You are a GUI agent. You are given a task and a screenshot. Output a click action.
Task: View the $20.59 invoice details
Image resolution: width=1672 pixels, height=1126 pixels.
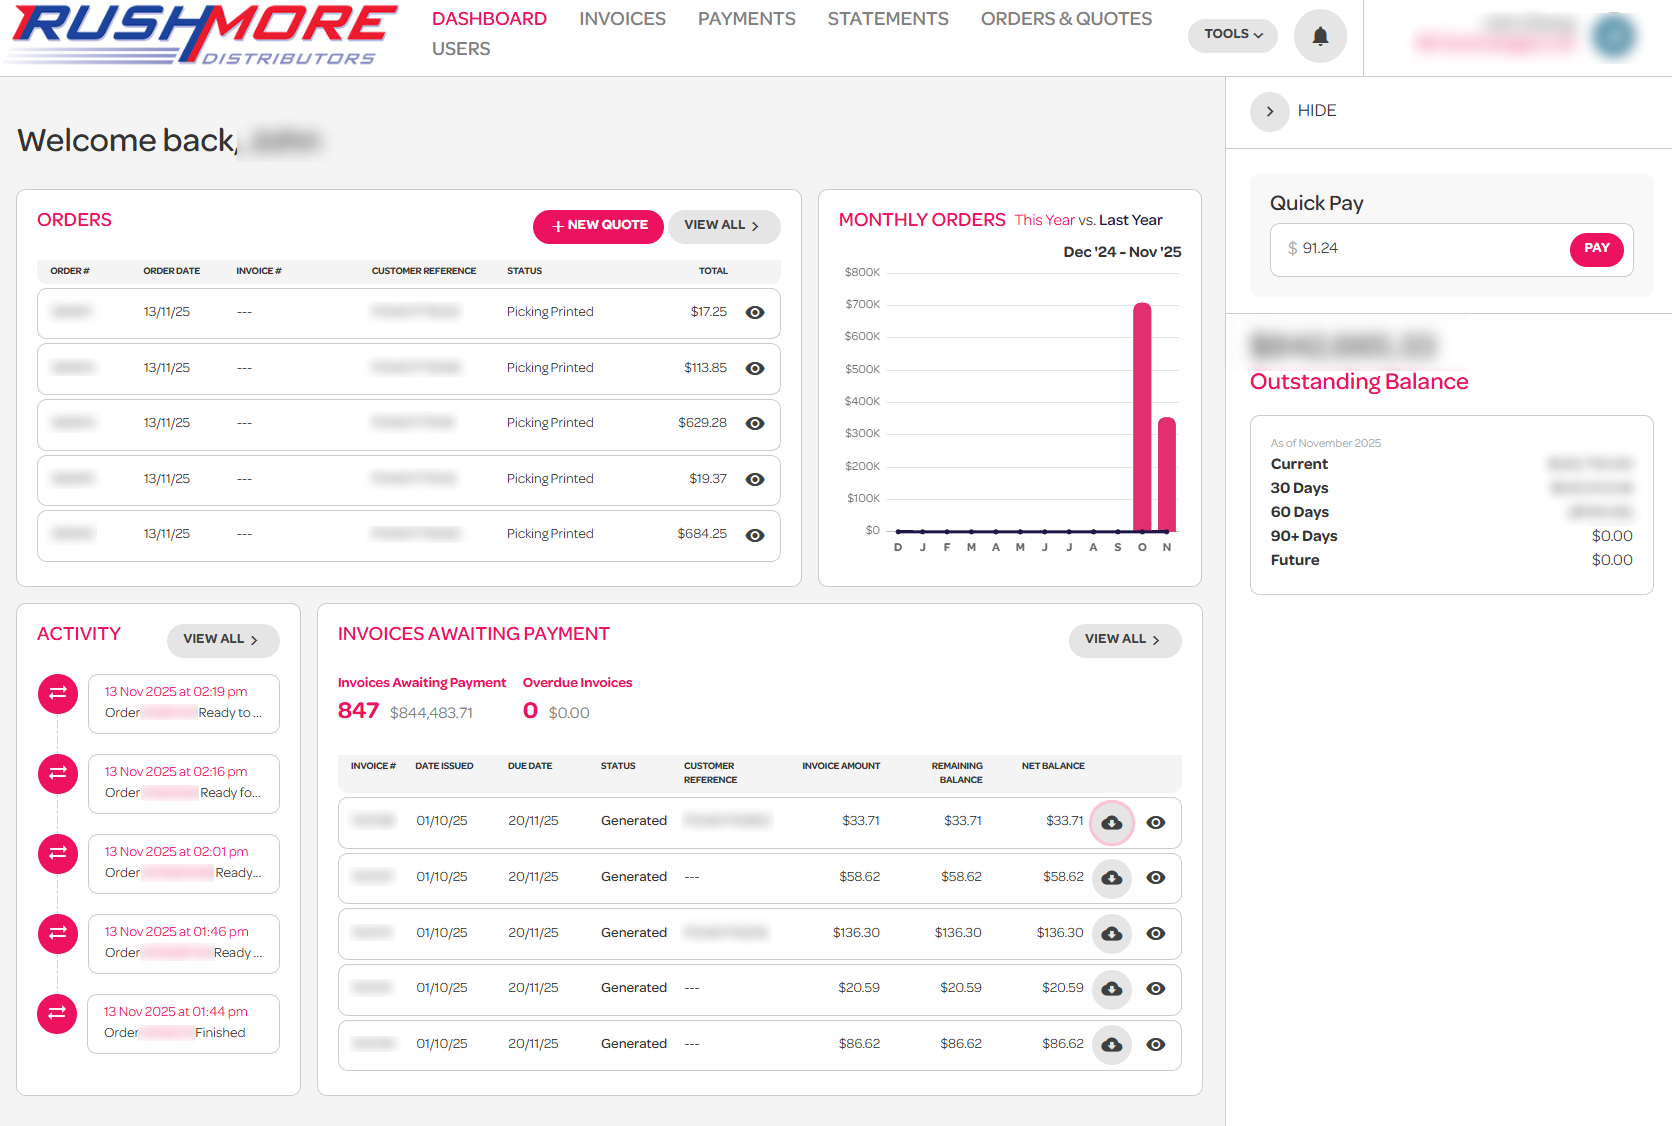click(1155, 989)
